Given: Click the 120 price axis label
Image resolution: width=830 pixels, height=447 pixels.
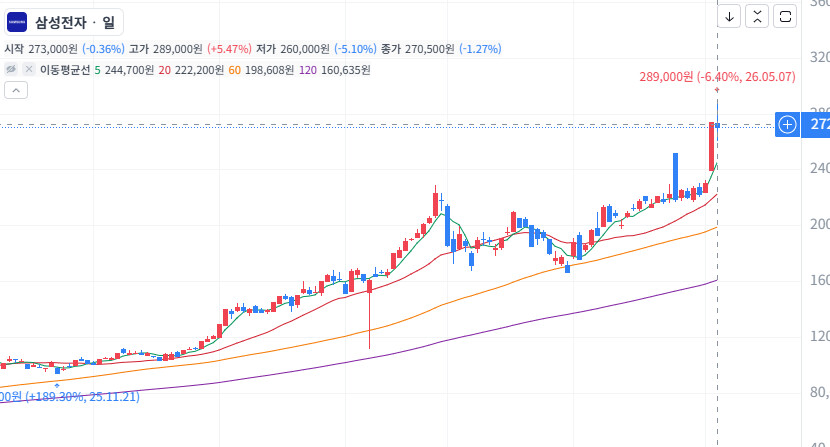Looking at the screenshot, I should 819,336.
